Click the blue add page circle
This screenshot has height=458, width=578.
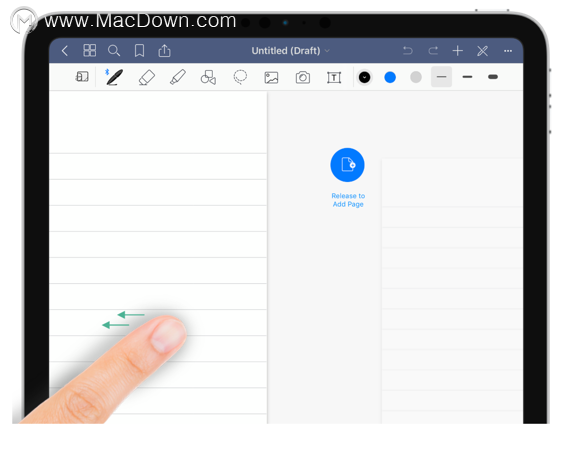tap(347, 165)
